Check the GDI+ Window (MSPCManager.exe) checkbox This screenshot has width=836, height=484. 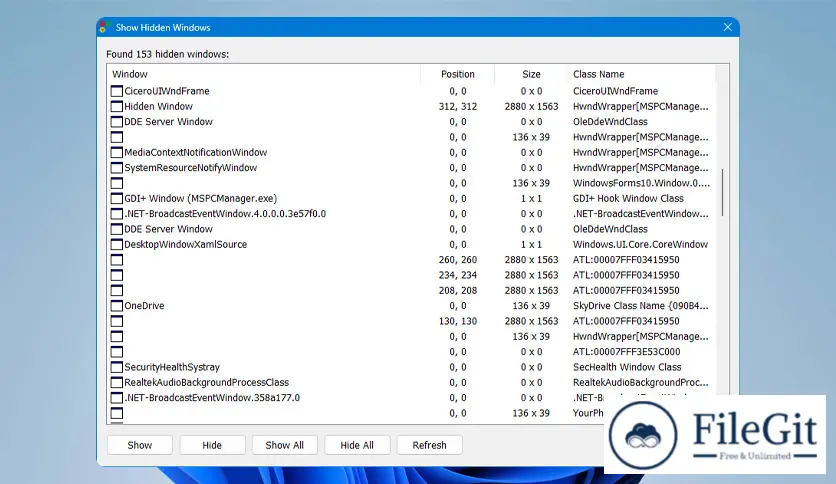[x=117, y=199]
